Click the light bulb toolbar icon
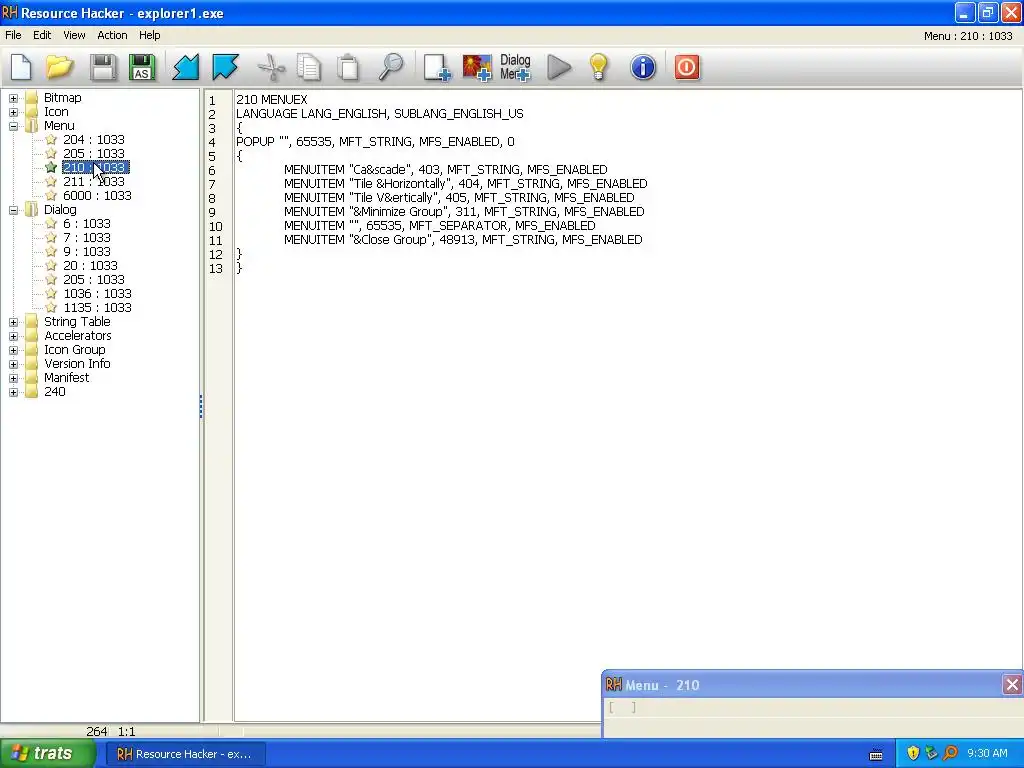 point(599,67)
